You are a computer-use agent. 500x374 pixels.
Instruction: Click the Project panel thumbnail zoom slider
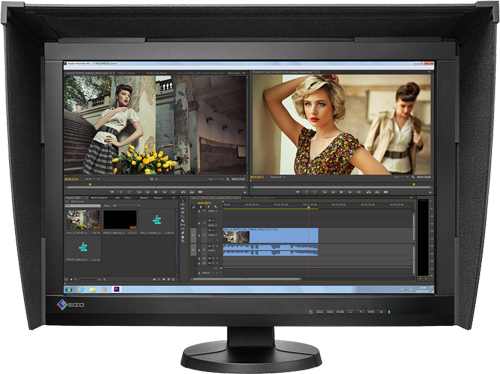pos(88,279)
